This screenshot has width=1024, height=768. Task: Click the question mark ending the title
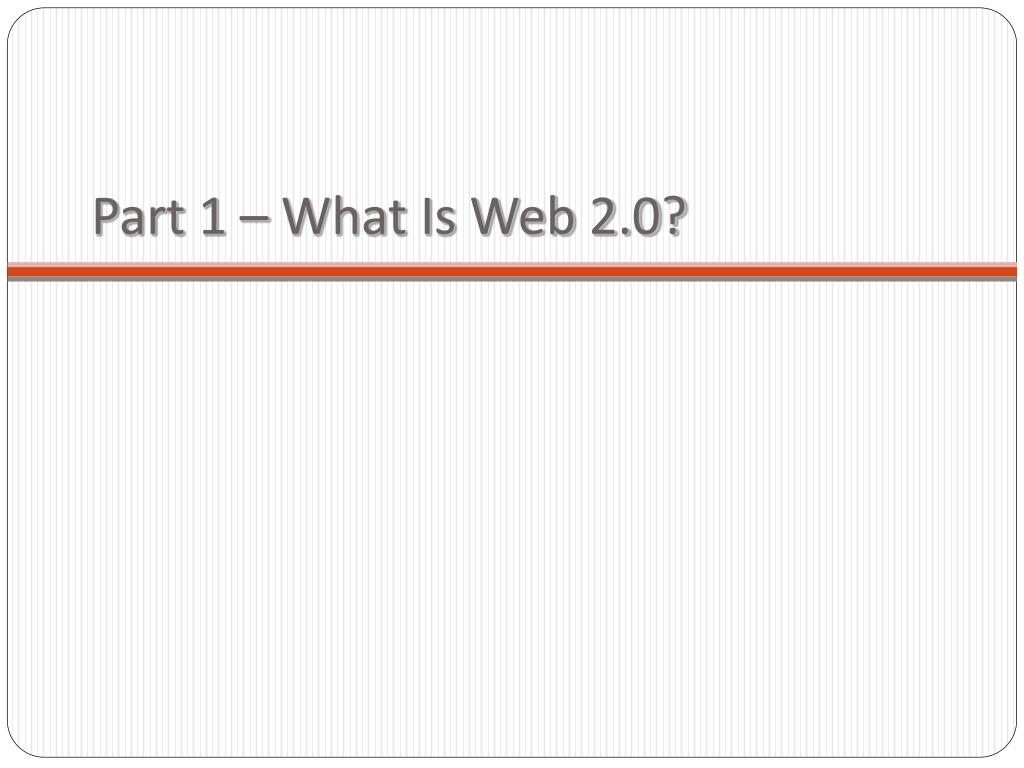[675, 216]
